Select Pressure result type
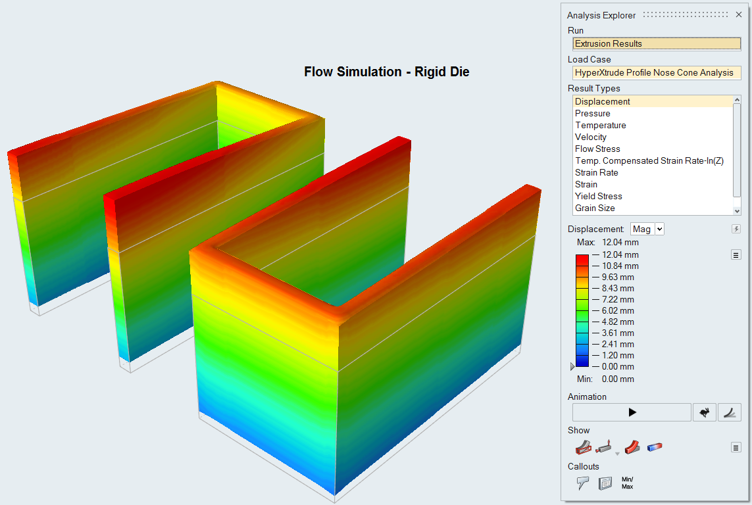752x505 pixels. 592,114
